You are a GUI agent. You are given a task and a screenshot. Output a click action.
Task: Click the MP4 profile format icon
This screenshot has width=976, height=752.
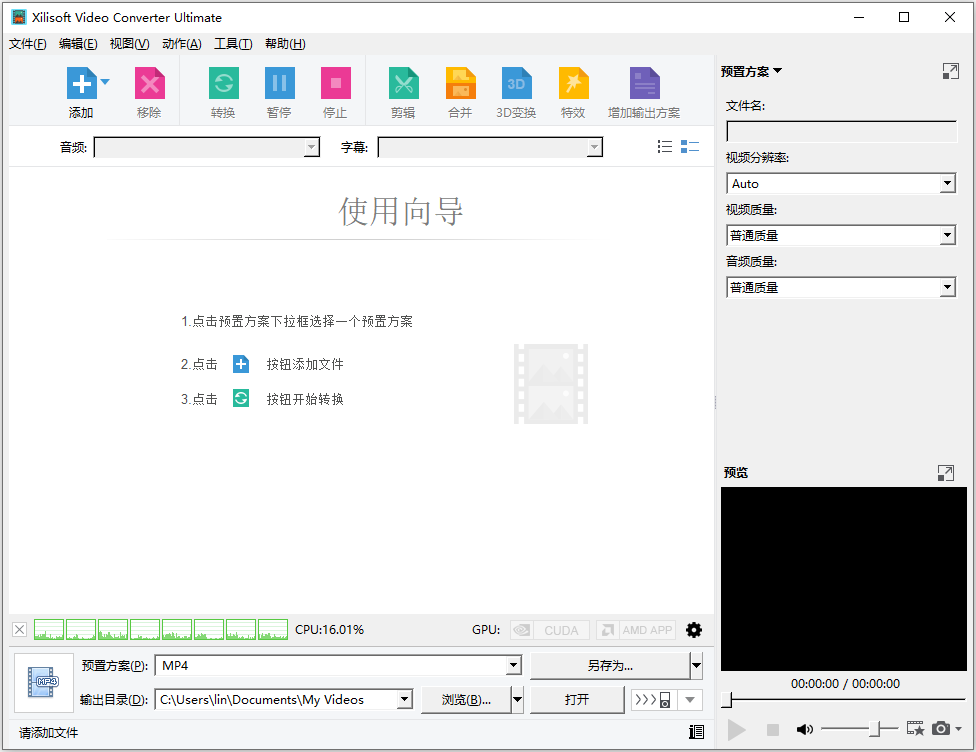(x=44, y=682)
